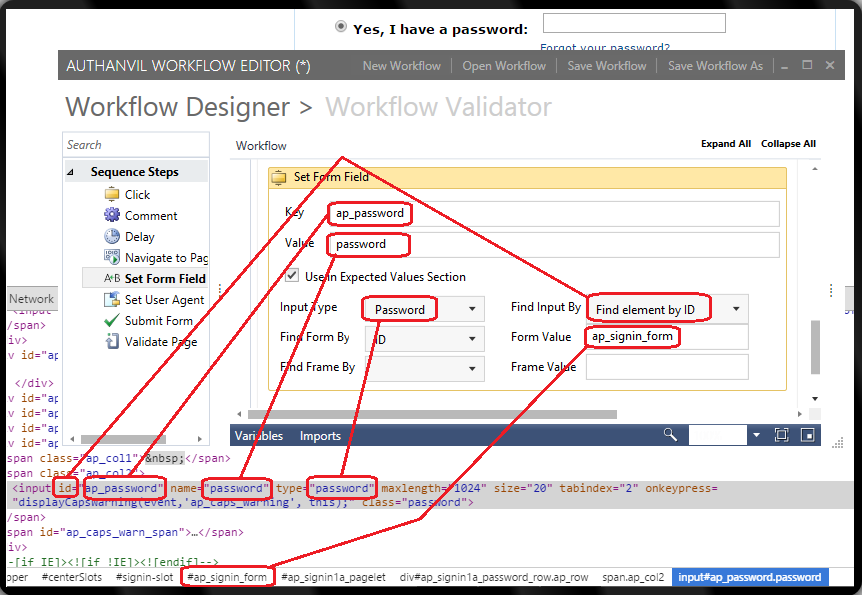
Task: Click the 'Forgot your password?' link
Action: (605, 47)
